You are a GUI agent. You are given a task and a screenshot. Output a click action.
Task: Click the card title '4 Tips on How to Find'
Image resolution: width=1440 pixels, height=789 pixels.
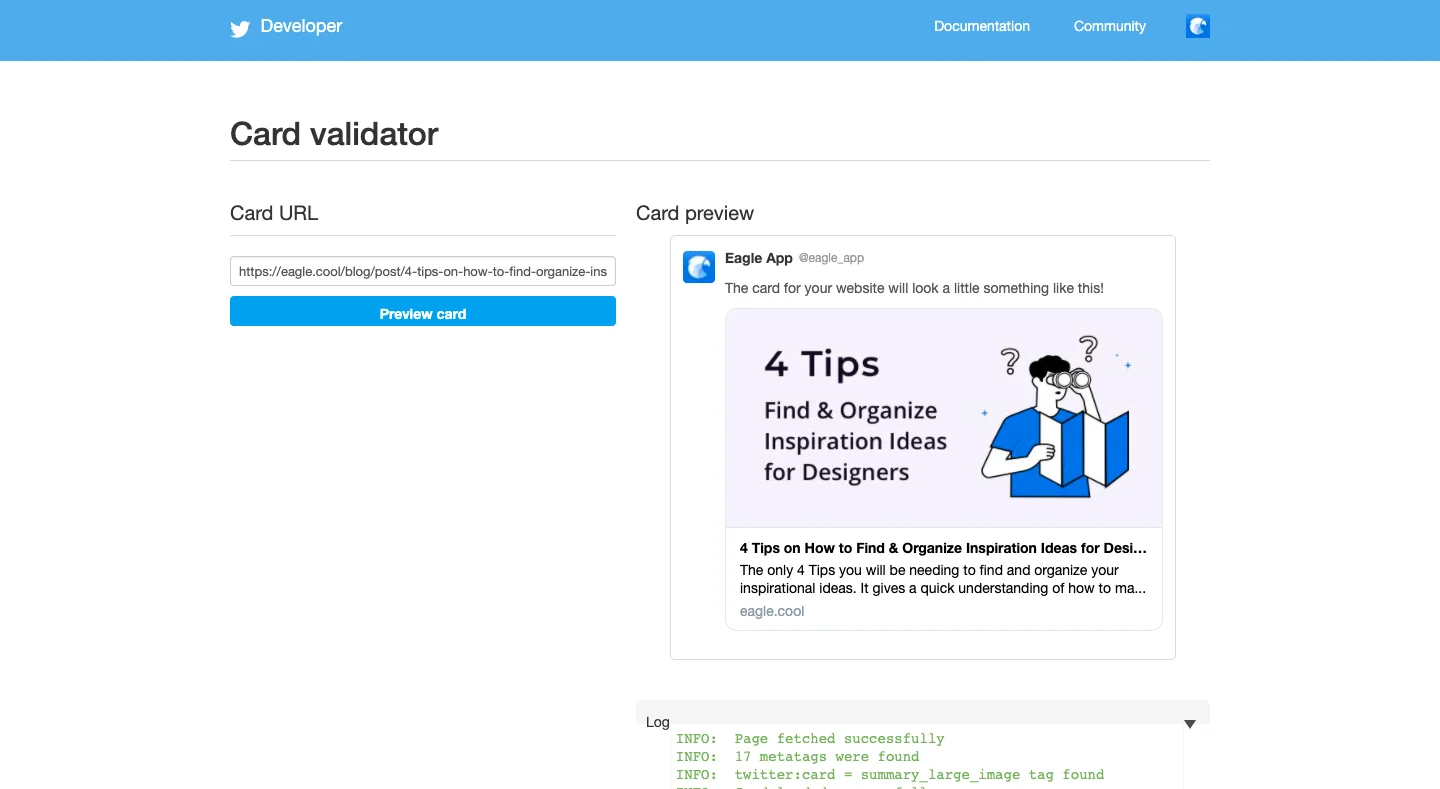[x=943, y=548]
